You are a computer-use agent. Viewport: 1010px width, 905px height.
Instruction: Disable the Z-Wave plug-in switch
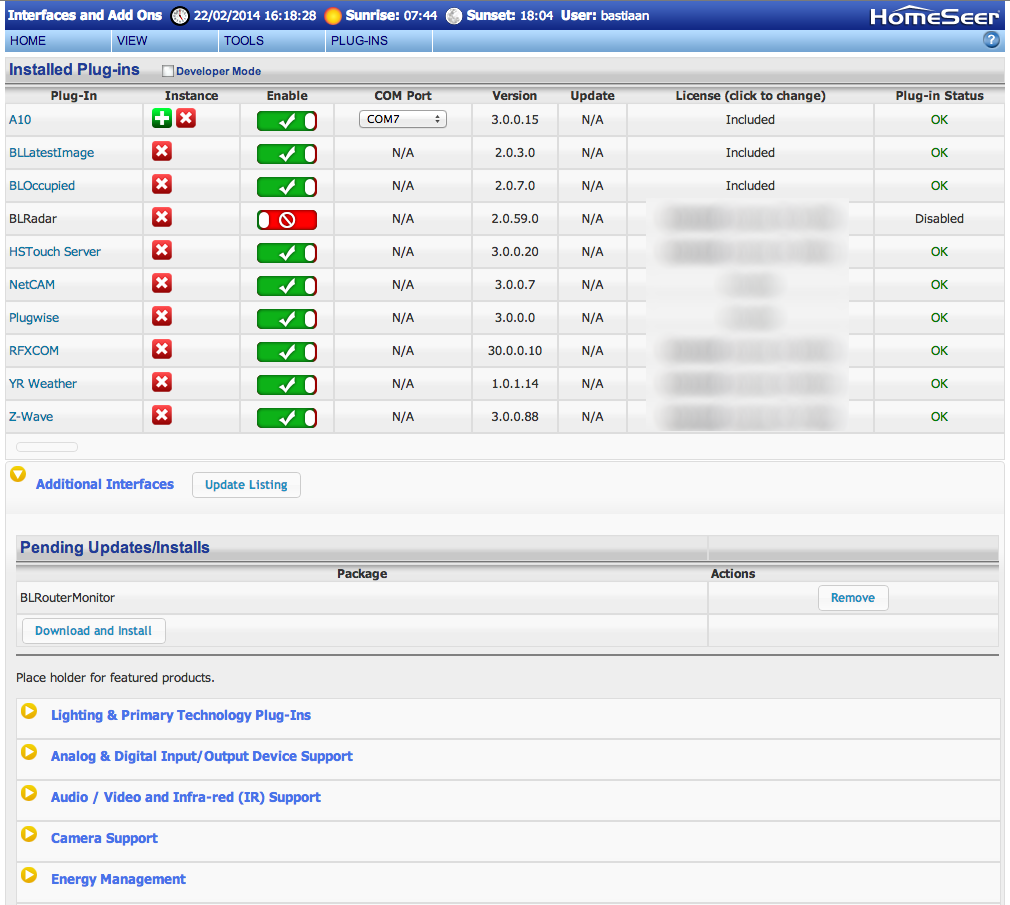[287, 417]
